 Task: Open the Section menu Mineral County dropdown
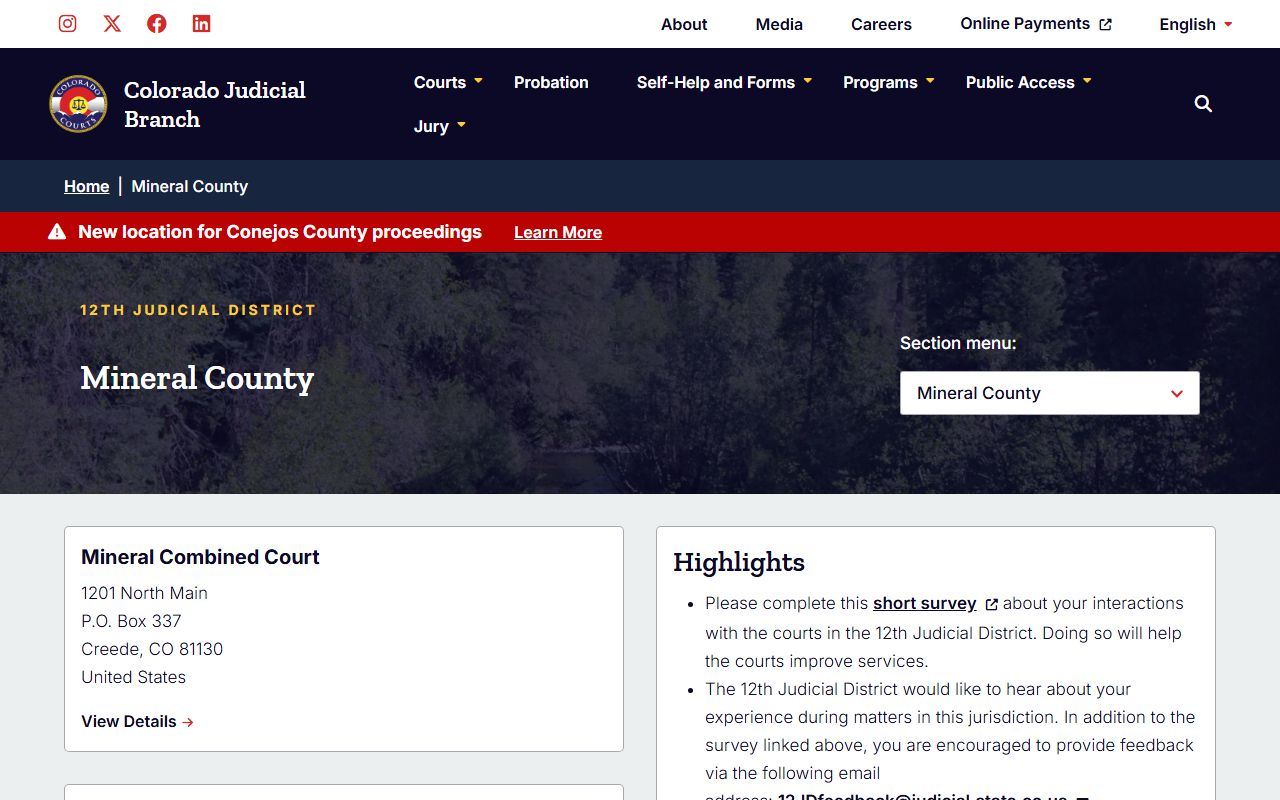(x=1049, y=393)
